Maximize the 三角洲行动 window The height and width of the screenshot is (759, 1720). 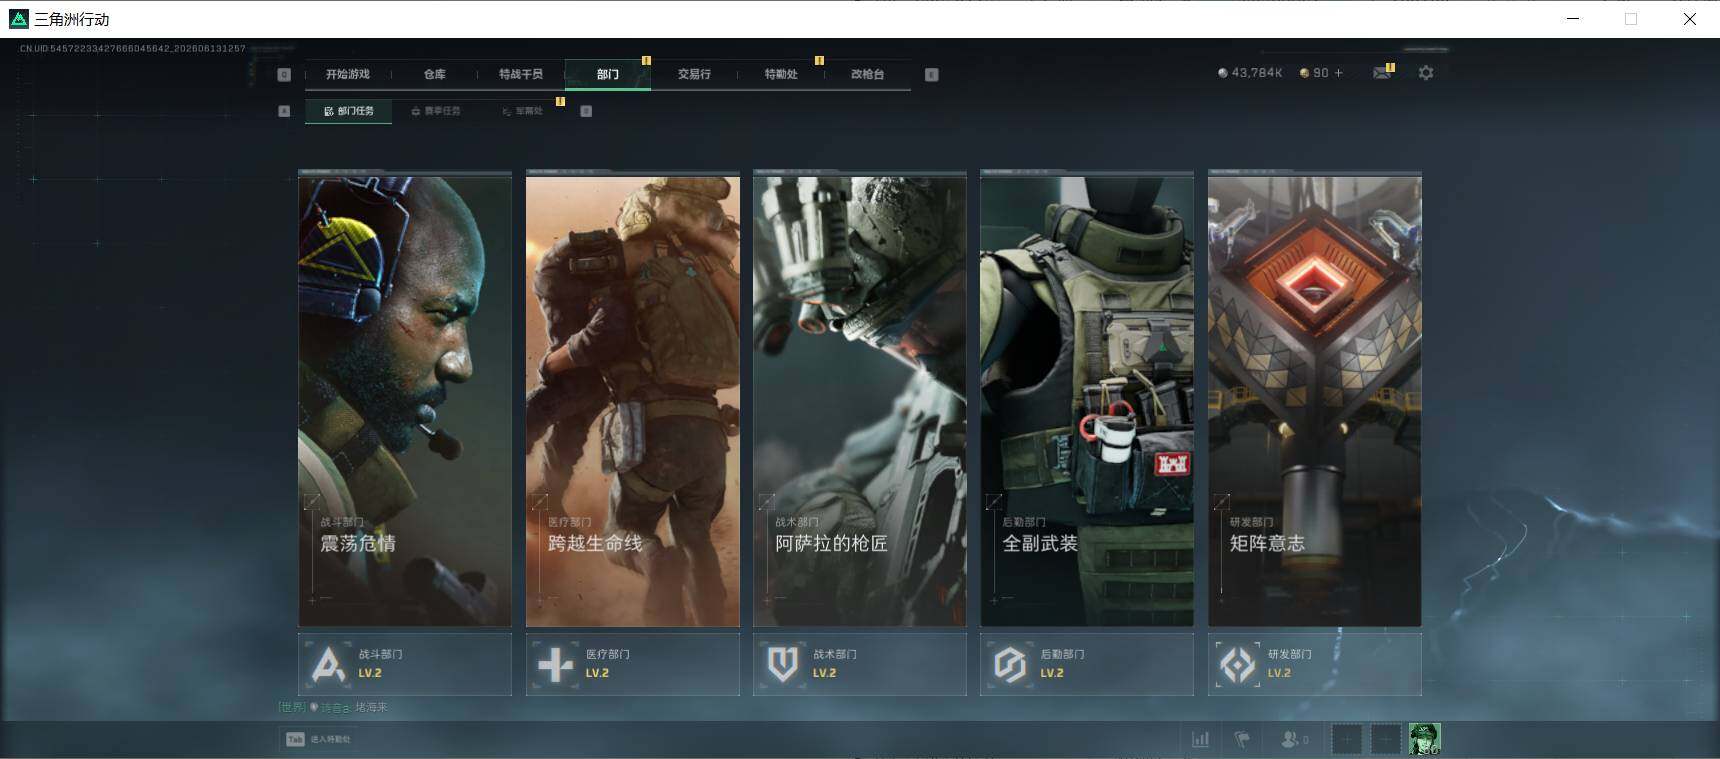point(1631,19)
